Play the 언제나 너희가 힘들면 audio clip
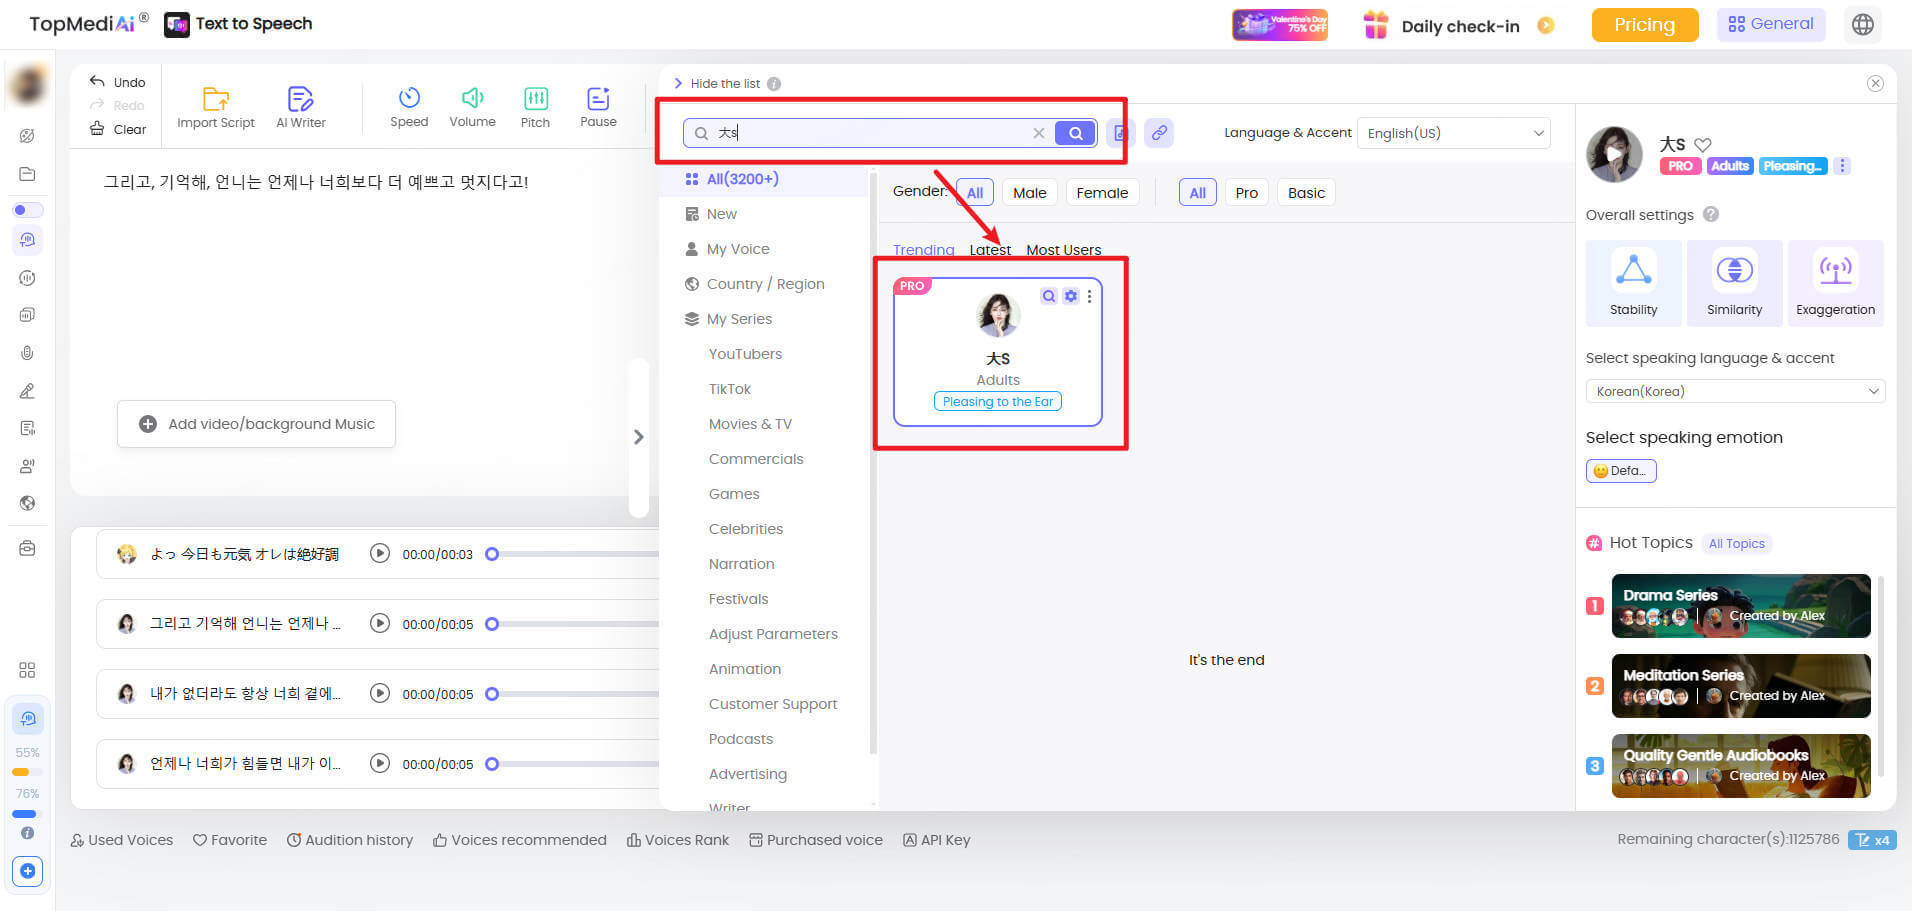Screen dimensions: 1912x911 click(379, 763)
